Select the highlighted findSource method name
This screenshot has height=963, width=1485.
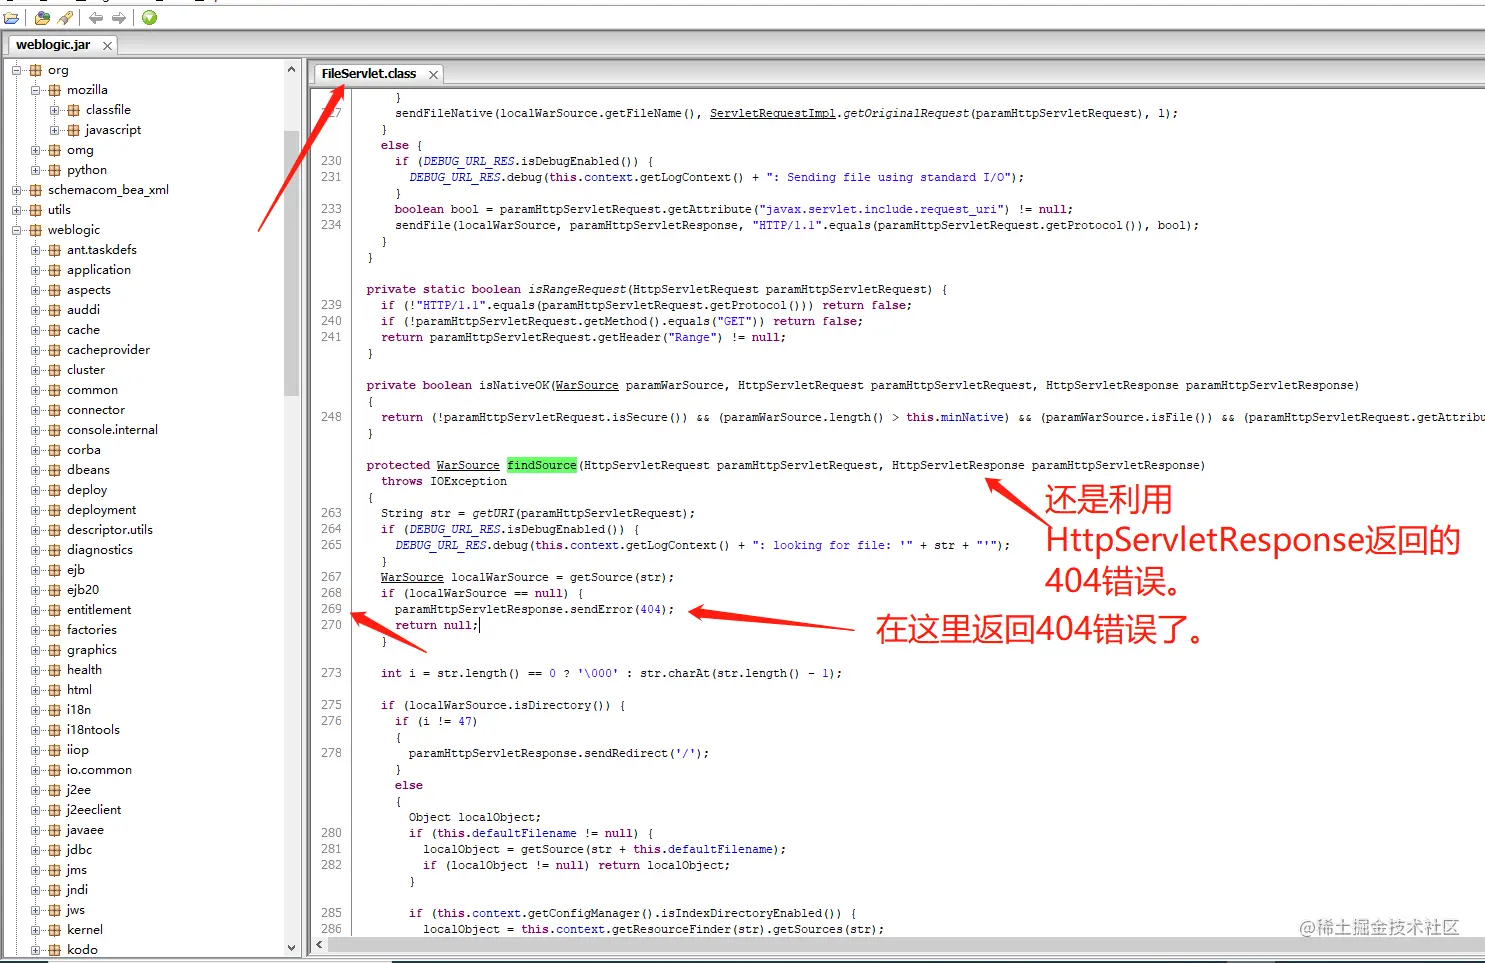(x=541, y=464)
